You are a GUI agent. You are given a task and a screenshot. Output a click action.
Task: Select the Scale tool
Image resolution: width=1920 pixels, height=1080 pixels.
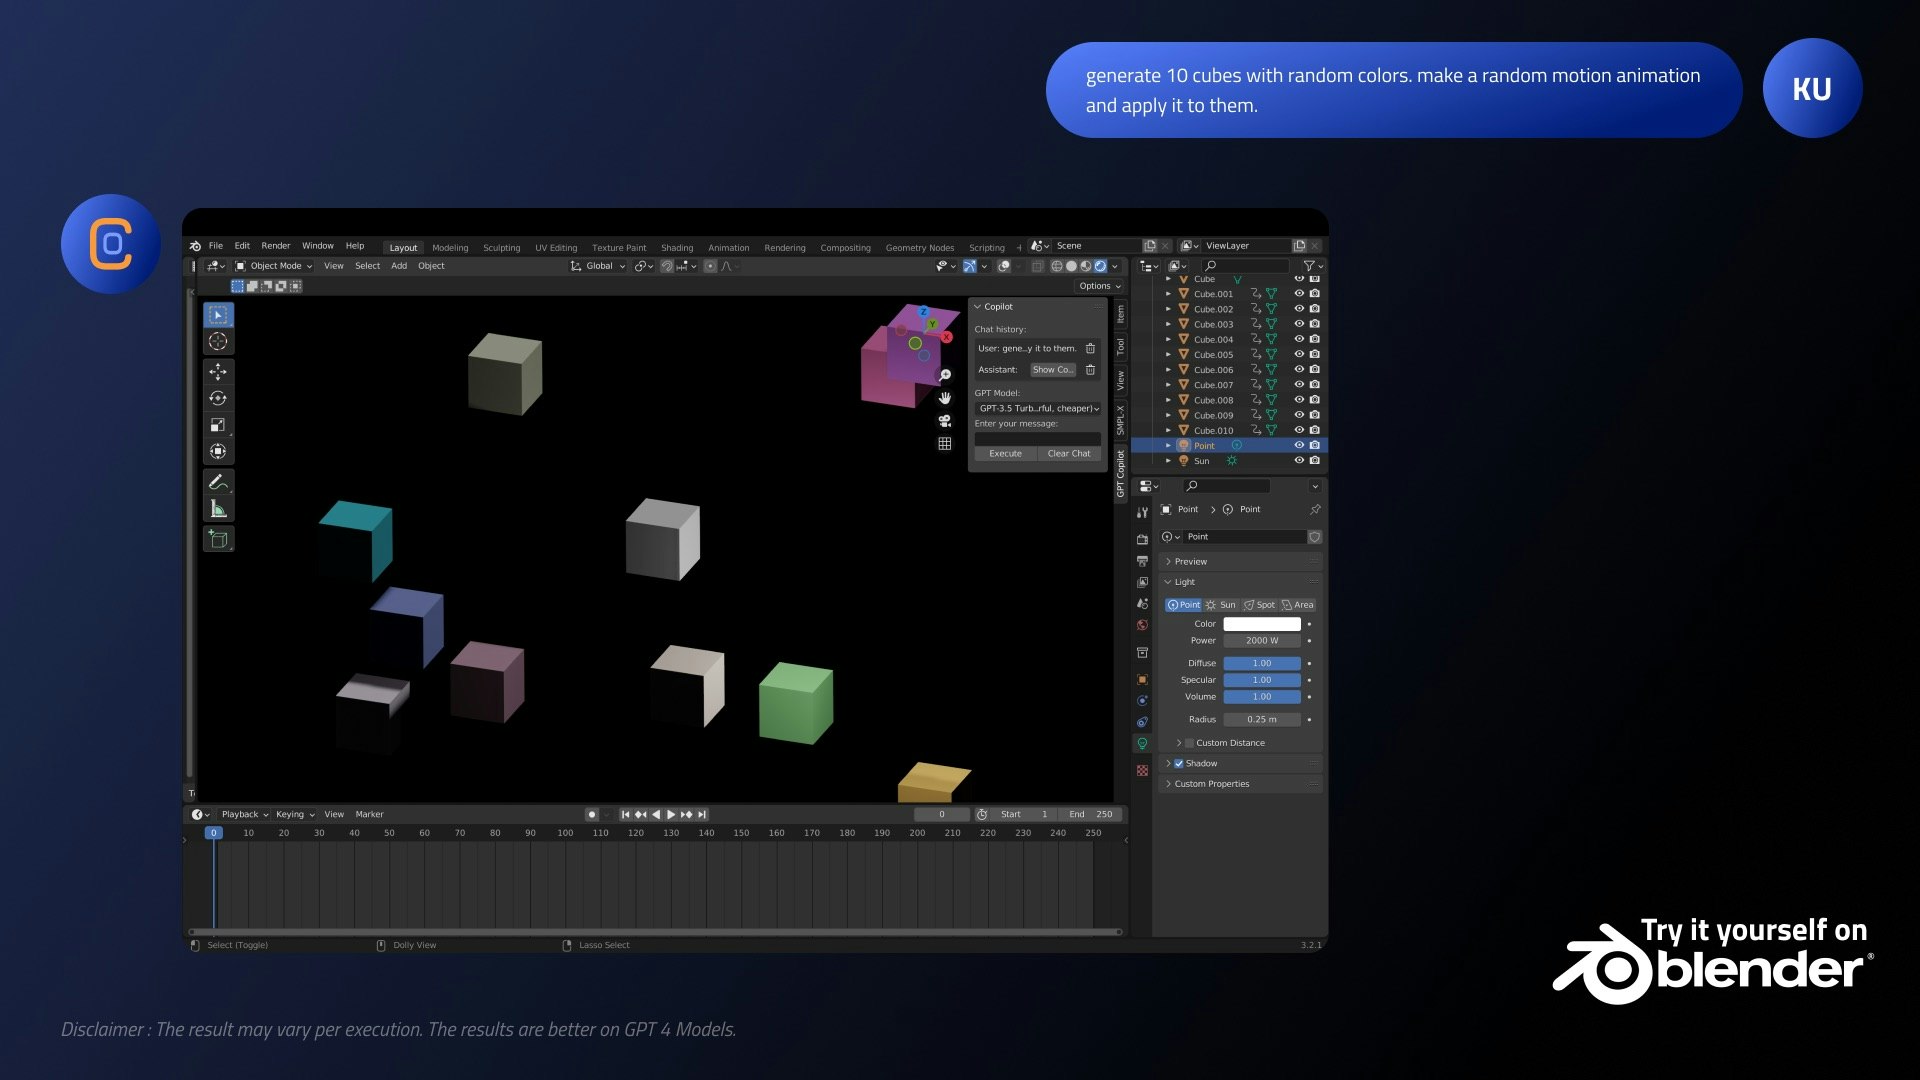point(218,425)
